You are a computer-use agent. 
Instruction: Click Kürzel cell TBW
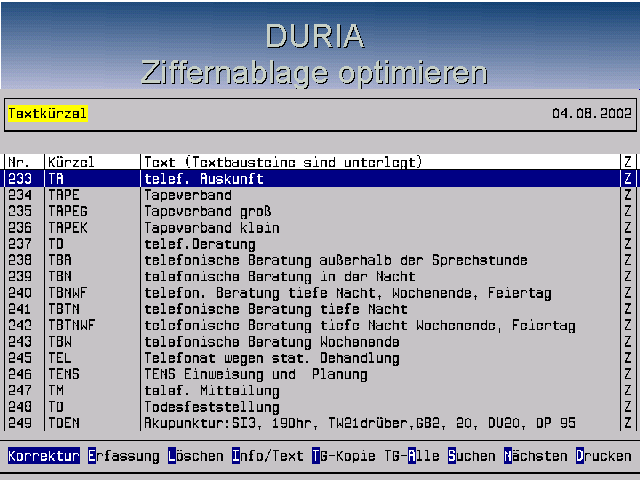point(60,342)
